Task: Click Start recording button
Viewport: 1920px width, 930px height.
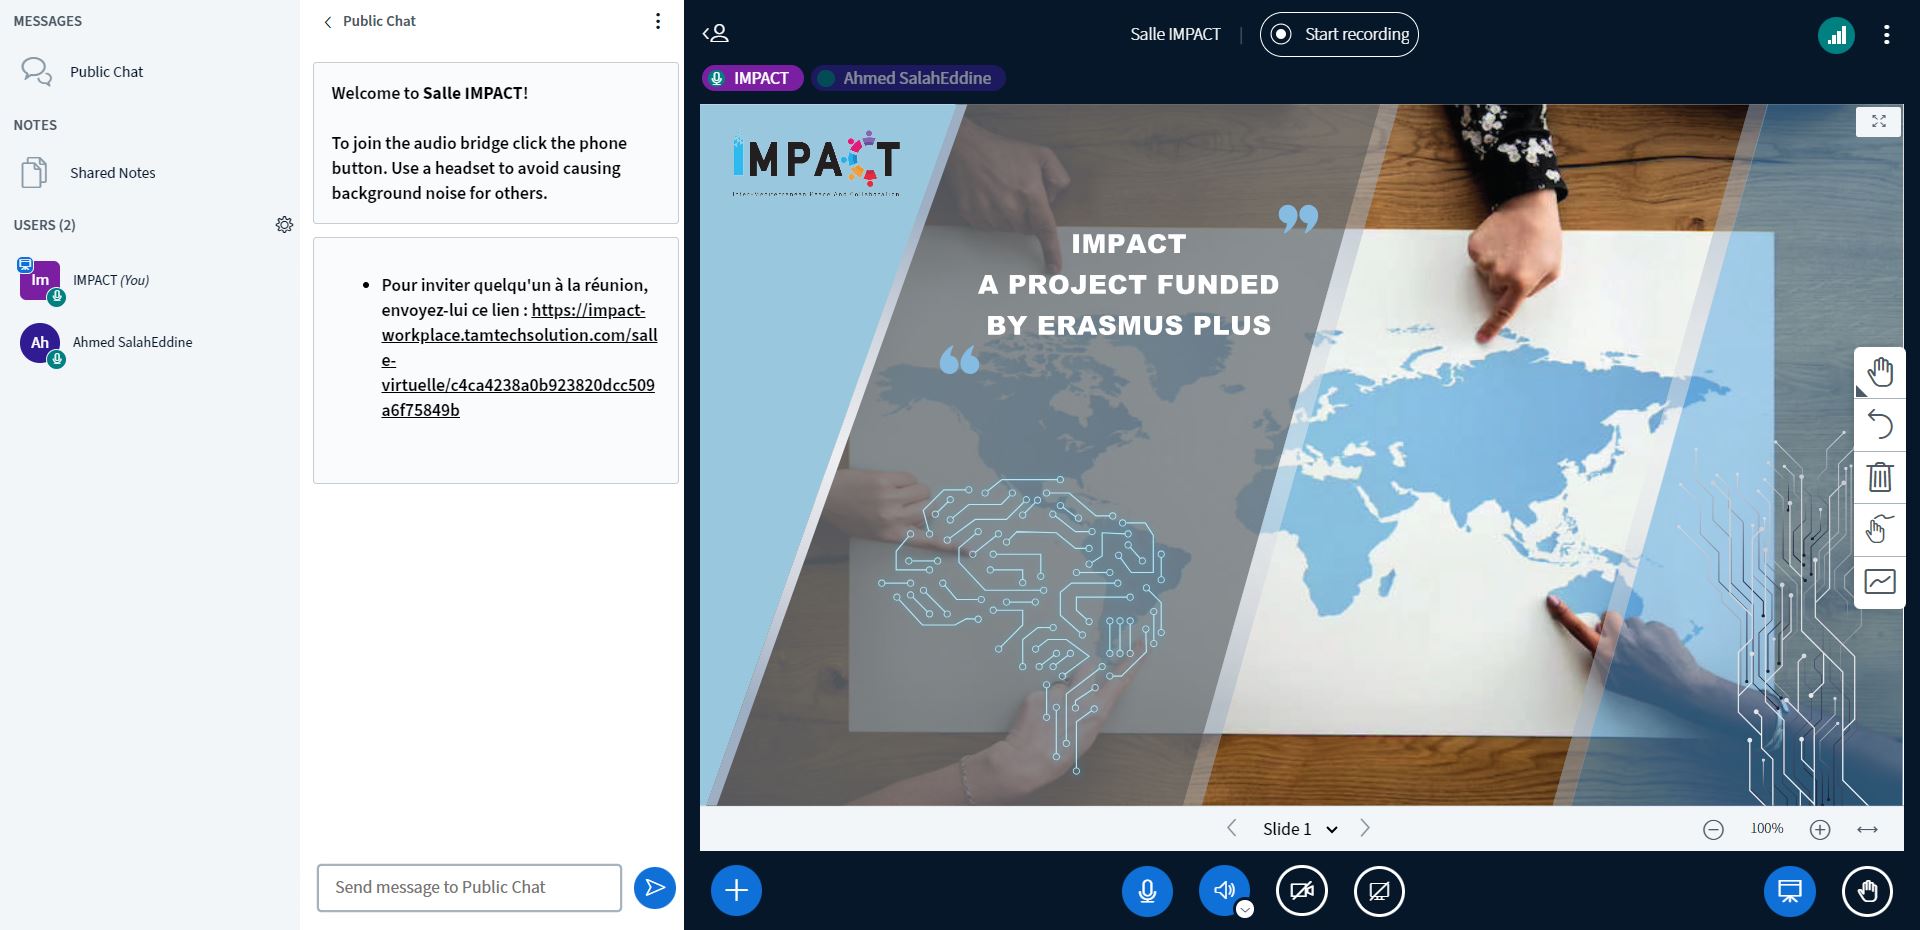Action: coord(1339,34)
